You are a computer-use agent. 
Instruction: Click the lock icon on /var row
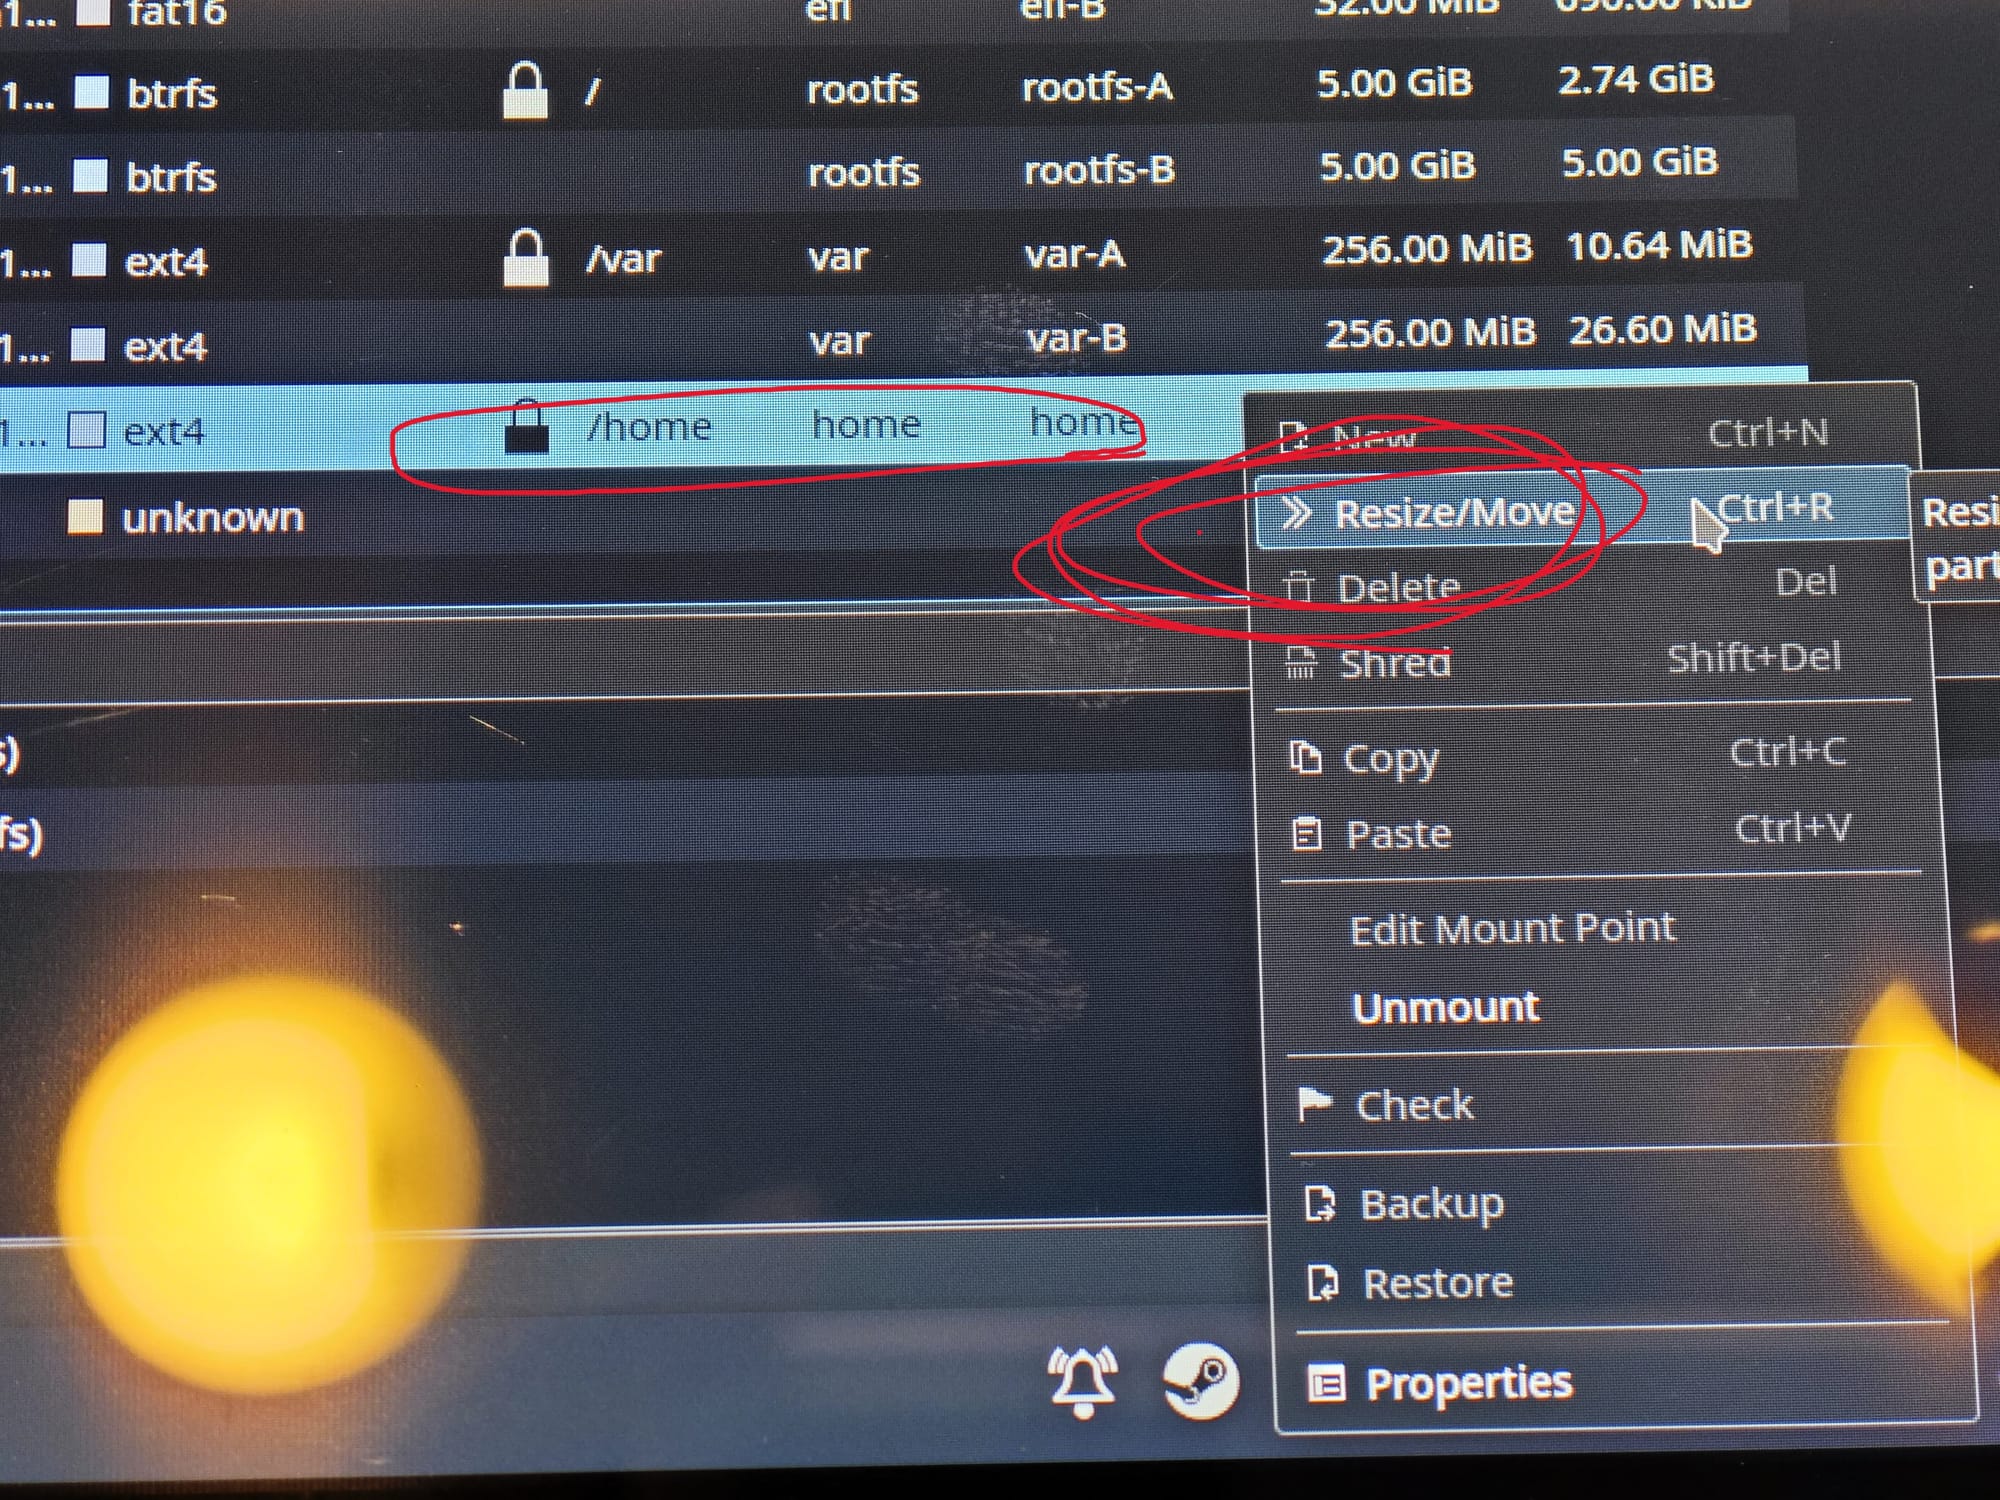click(525, 257)
